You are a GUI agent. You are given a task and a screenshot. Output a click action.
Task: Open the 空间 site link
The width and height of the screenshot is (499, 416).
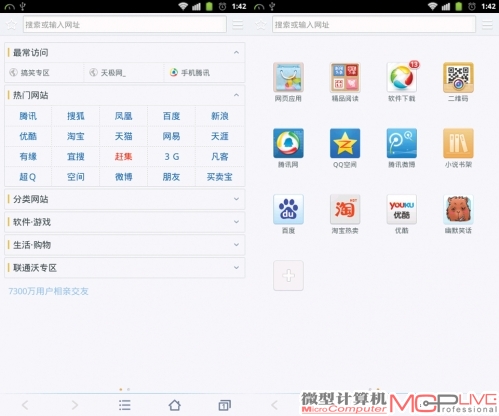click(x=76, y=177)
